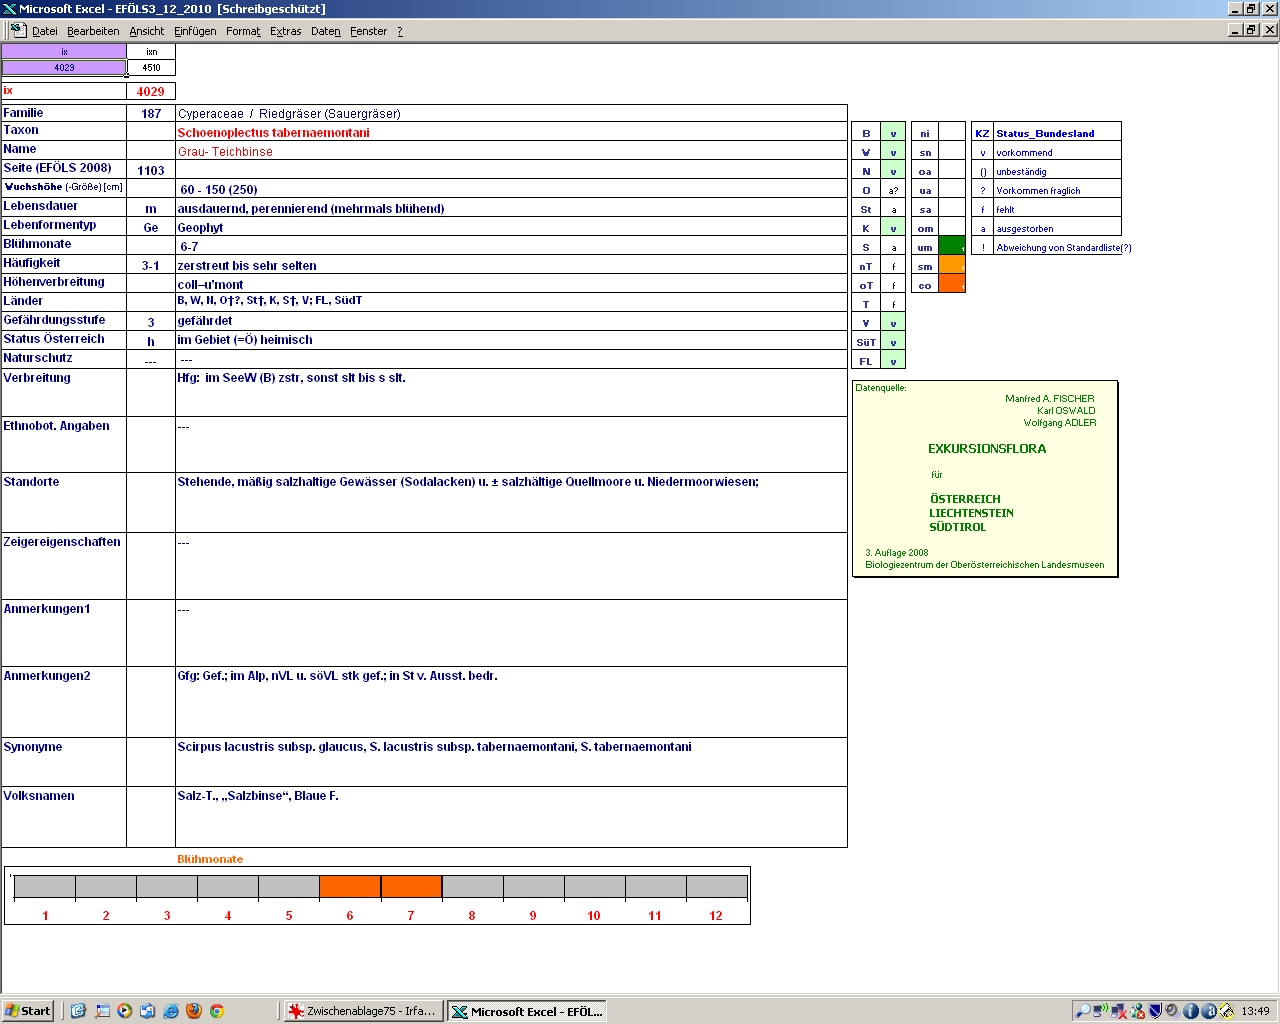
Task: Click the magnifier icon in the system tray
Action: point(1083,1011)
